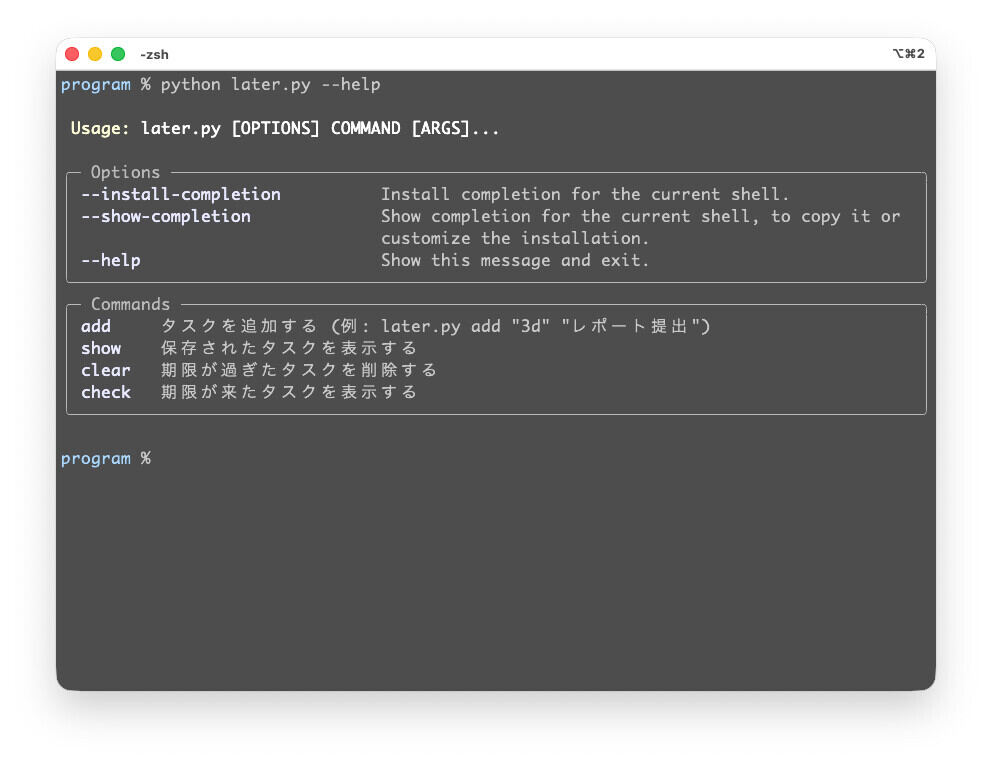The image size is (992, 765).
Task: Click the 'Commands' panel heading
Action: pos(130,304)
